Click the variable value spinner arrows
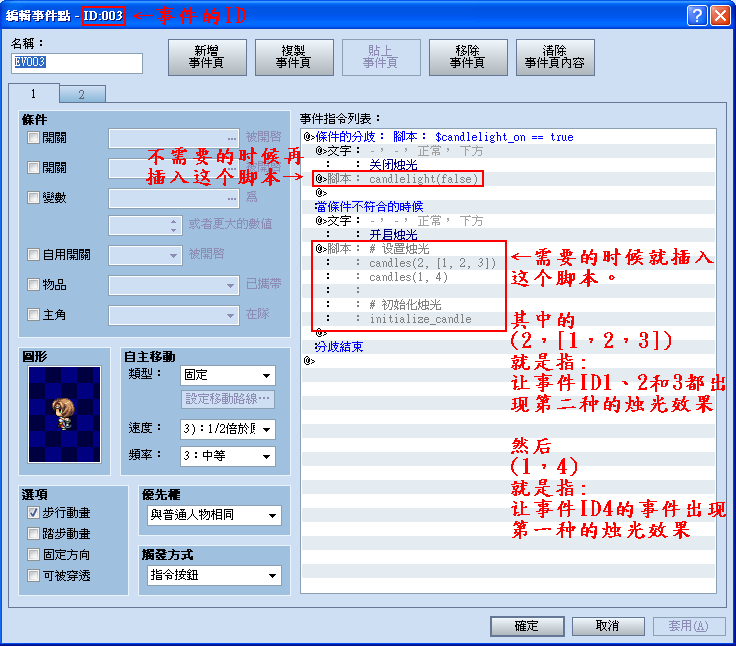This screenshot has height=646, width=736. [174, 225]
